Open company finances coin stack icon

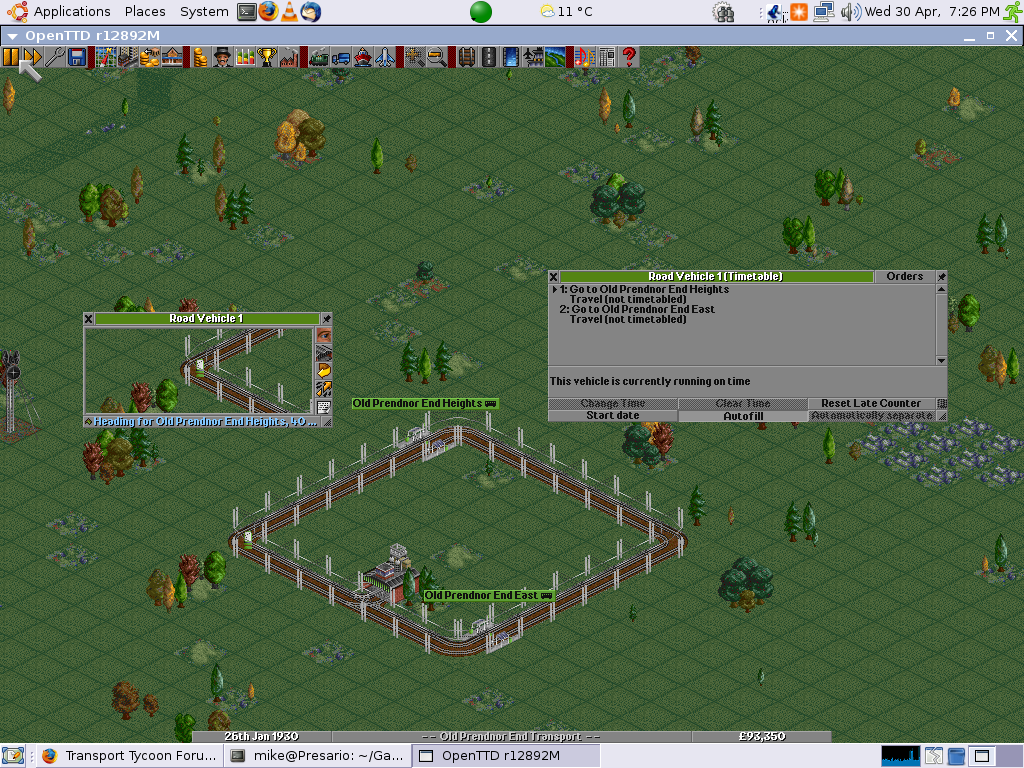[200, 57]
